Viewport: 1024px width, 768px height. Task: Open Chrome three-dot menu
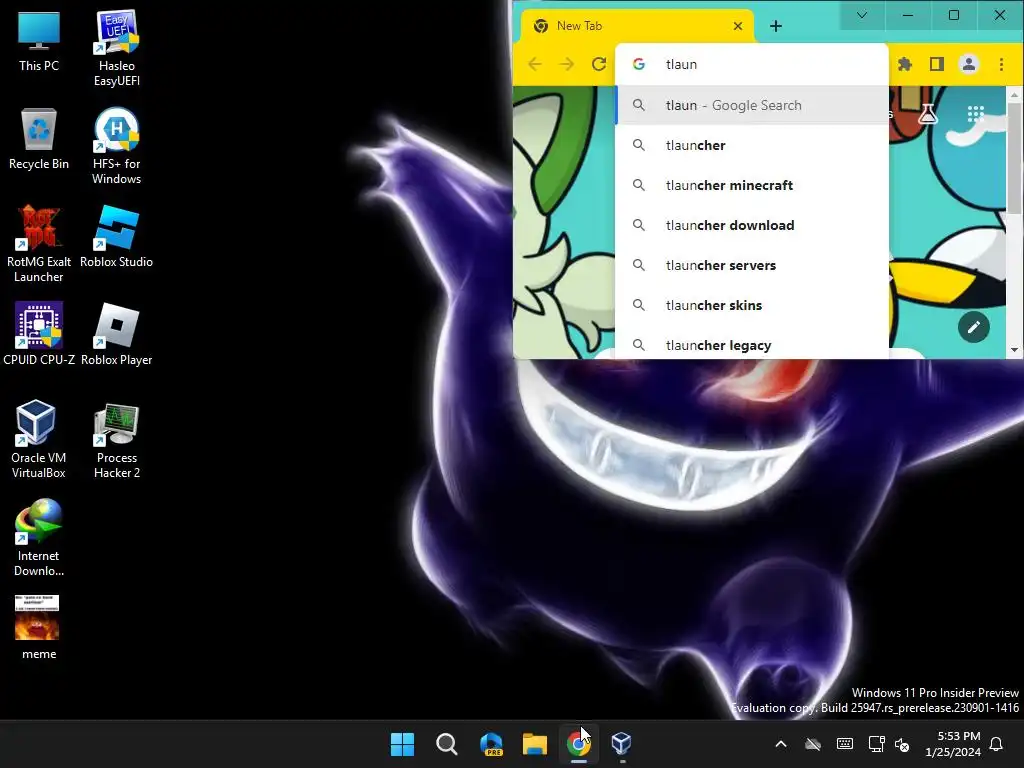1001,64
